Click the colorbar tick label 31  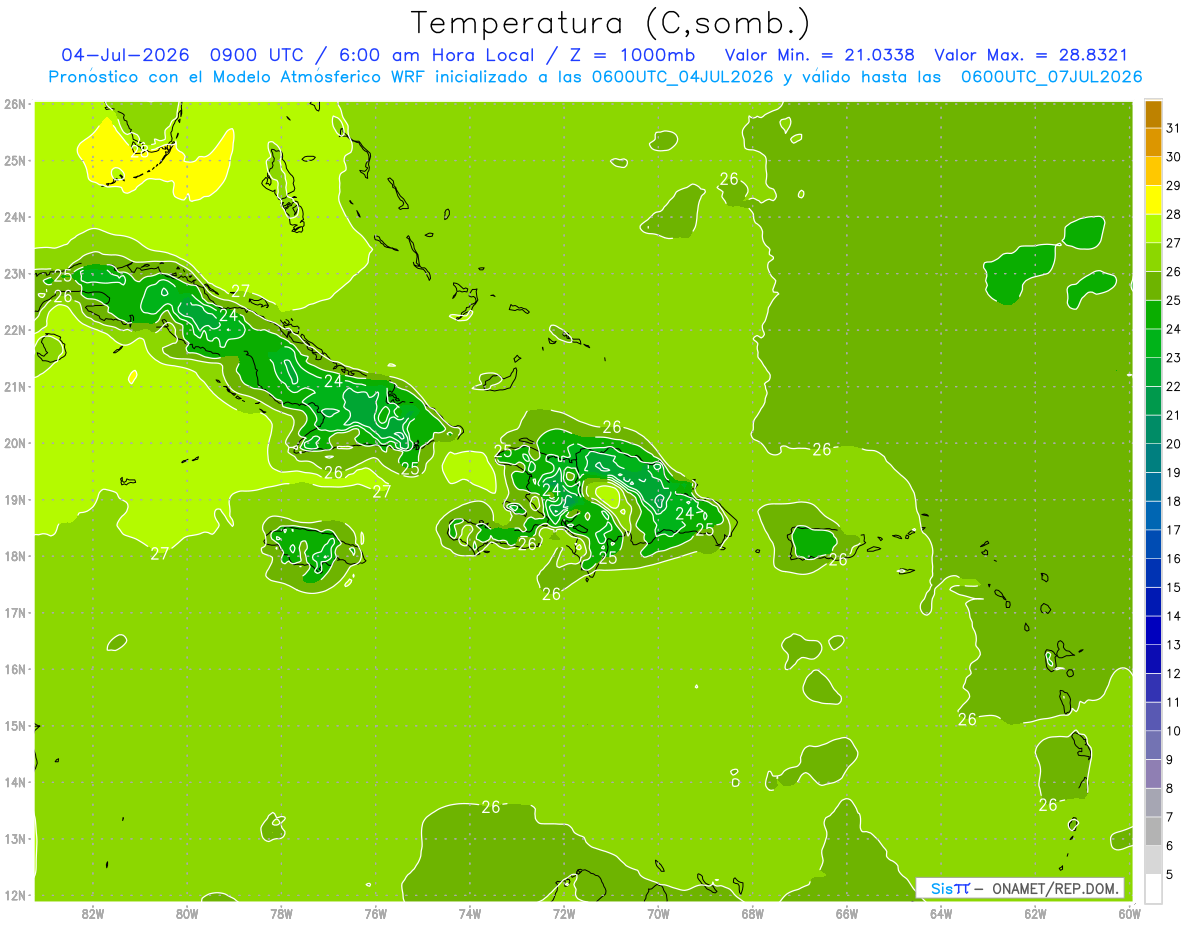click(x=1173, y=128)
